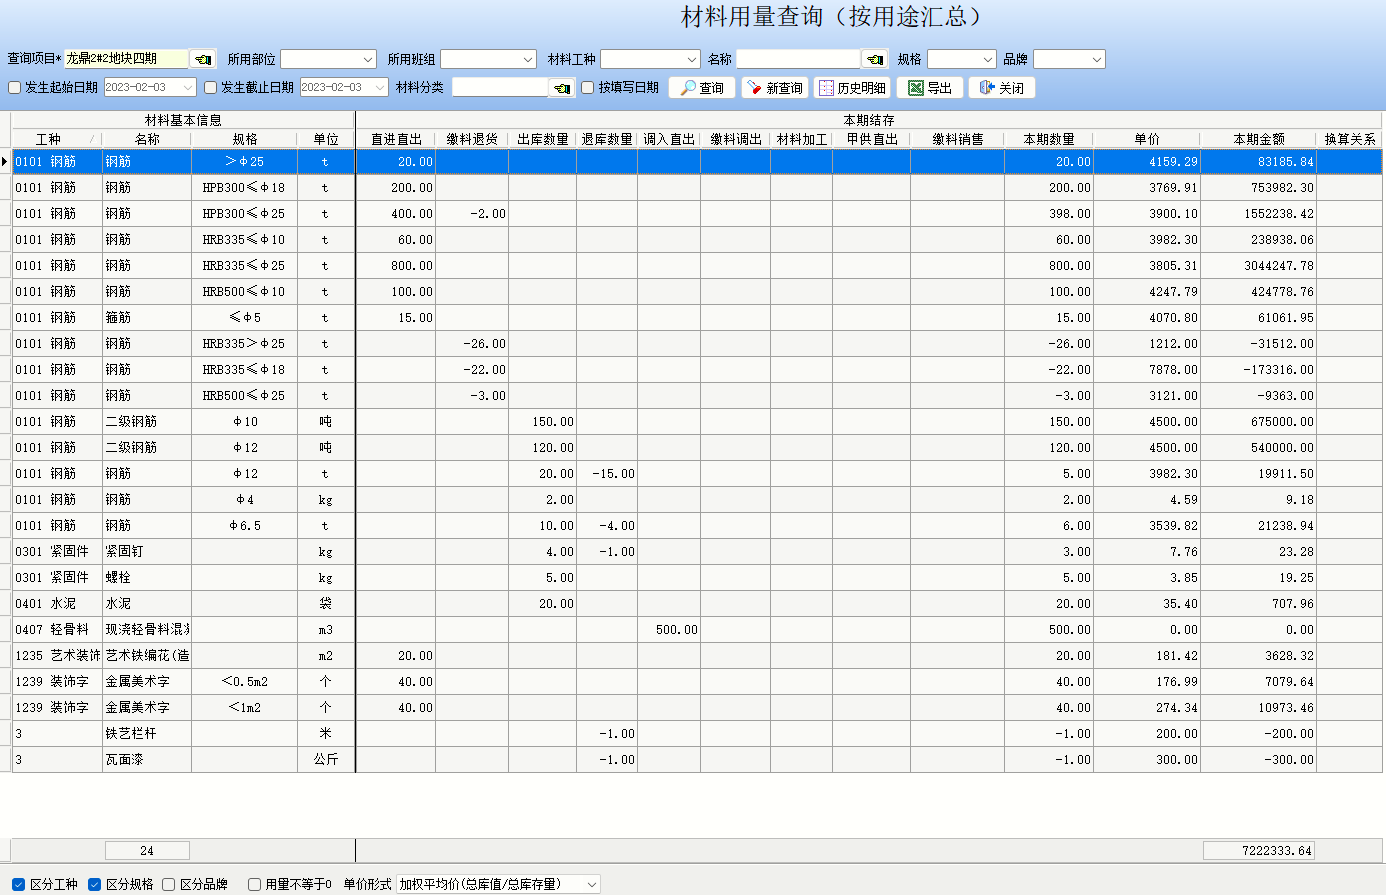Open 历史明细 history details
Image resolution: width=1386 pixels, height=895 pixels.
(x=852, y=88)
